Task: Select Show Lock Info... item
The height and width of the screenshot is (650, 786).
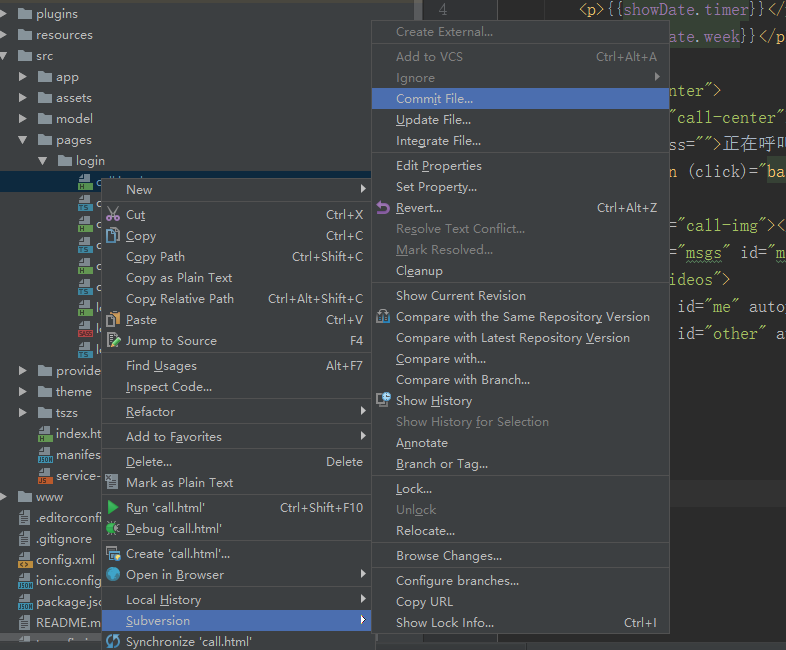Action: pyautogui.click(x=520, y=622)
